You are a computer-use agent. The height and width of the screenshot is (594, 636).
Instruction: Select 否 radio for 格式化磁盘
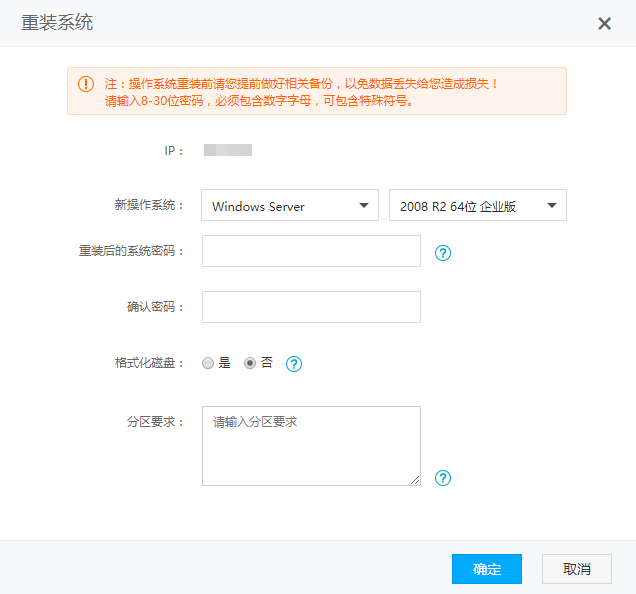pos(249,363)
